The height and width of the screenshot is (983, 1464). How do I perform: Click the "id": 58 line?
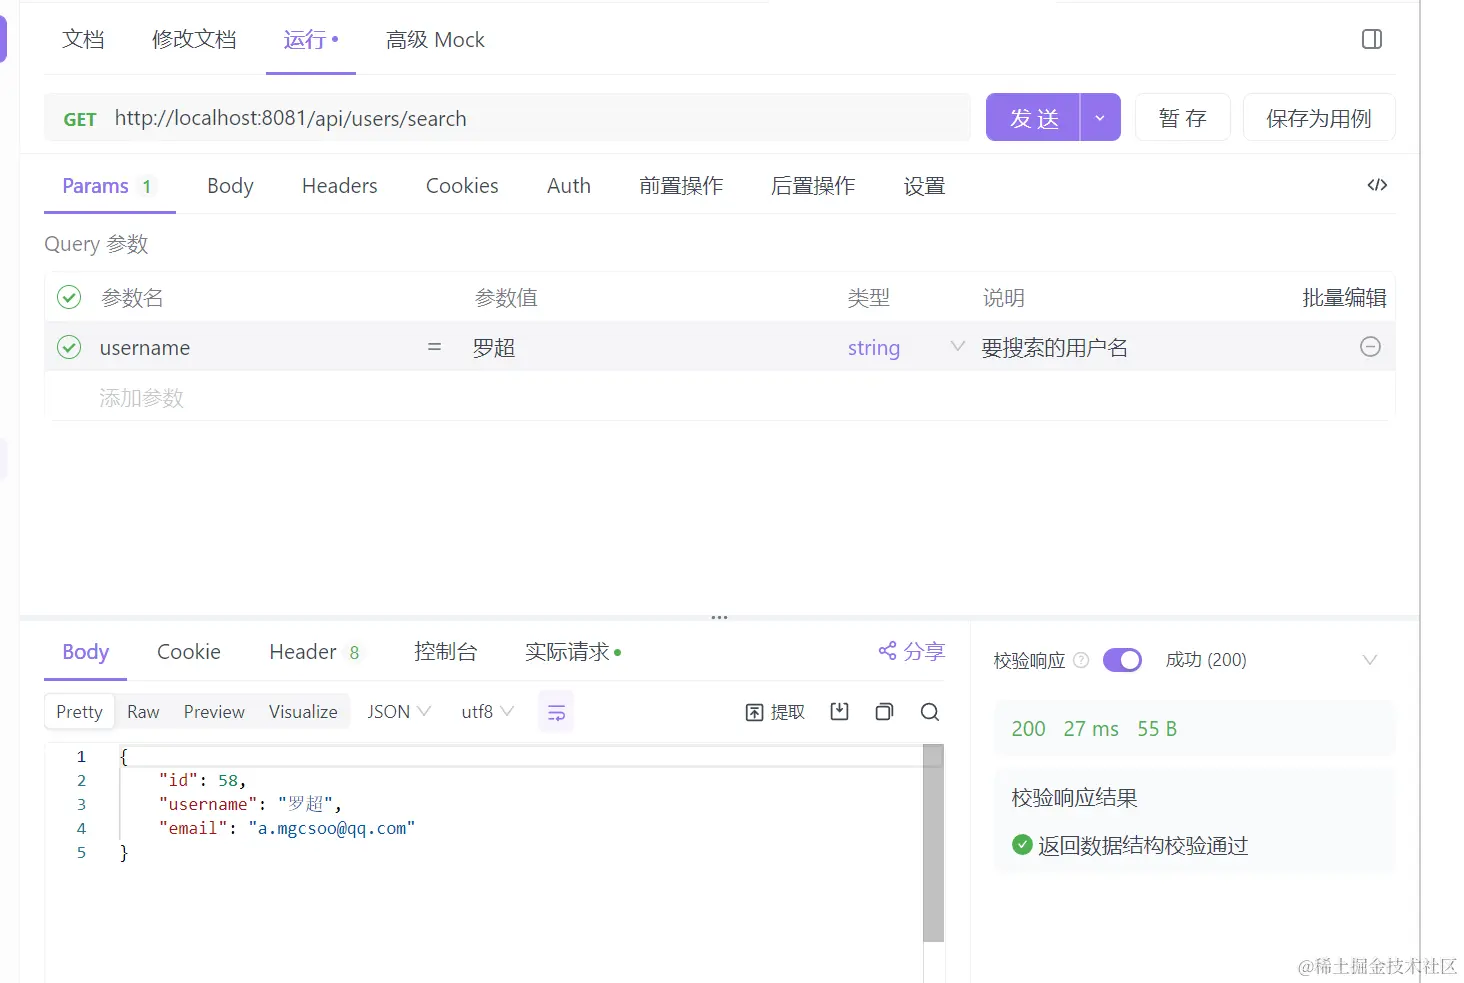[202, 780]
